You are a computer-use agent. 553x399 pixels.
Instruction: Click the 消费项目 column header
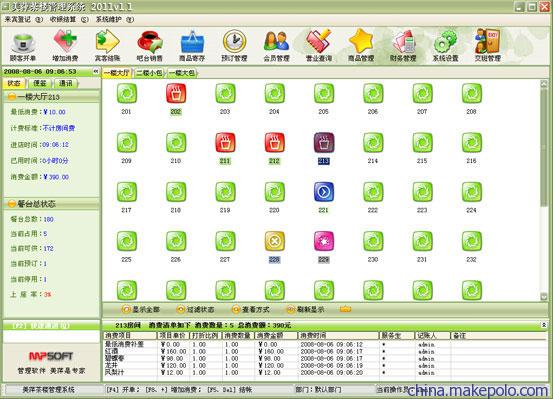click(x=130, y=335)
